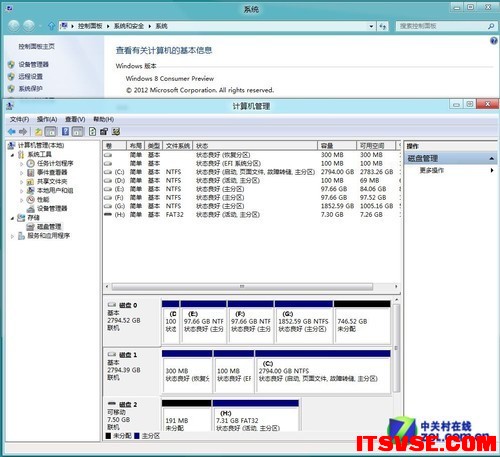The height and width of the screenshot is (457, 500).
Task: Expand the 服务和应用程序 node arrow
Action: [12, 236]
